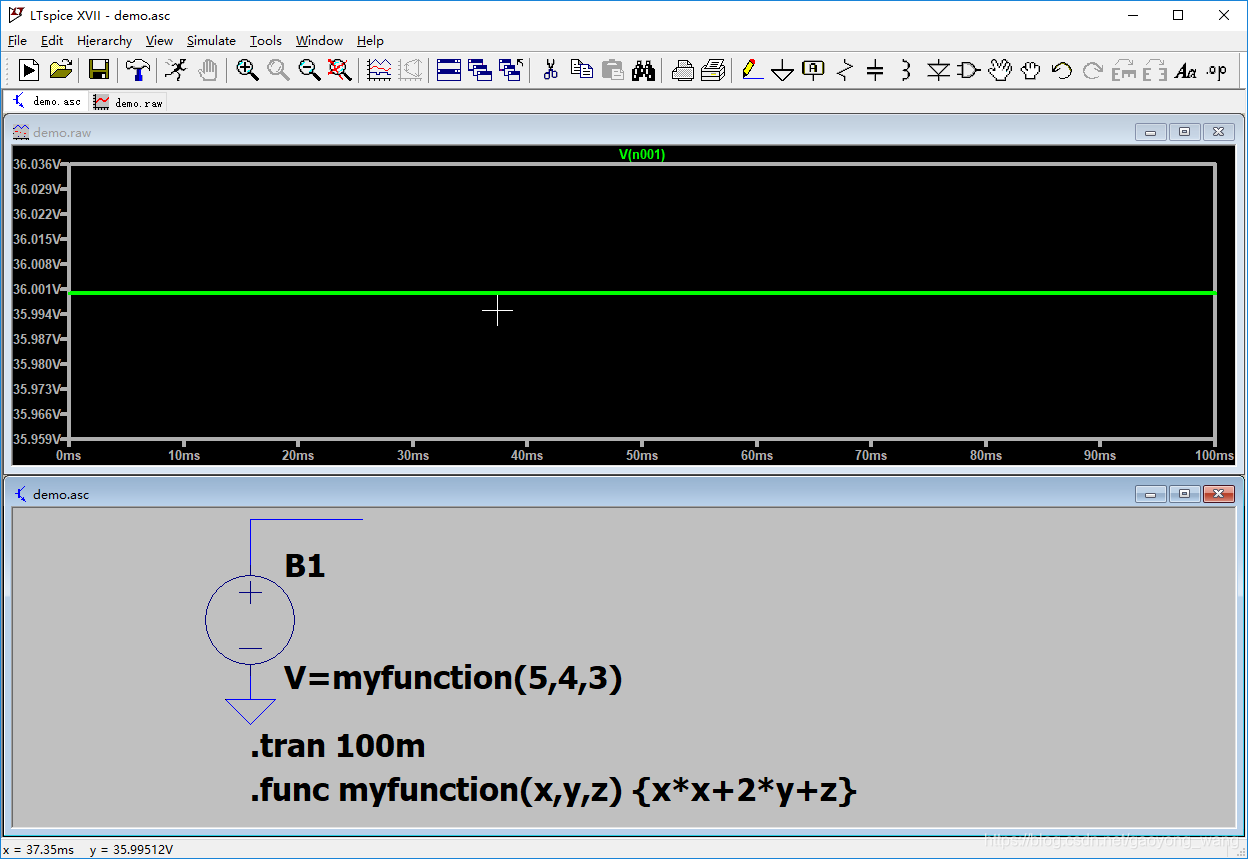Minimize the demo.raw window

tap(1151, 132)
